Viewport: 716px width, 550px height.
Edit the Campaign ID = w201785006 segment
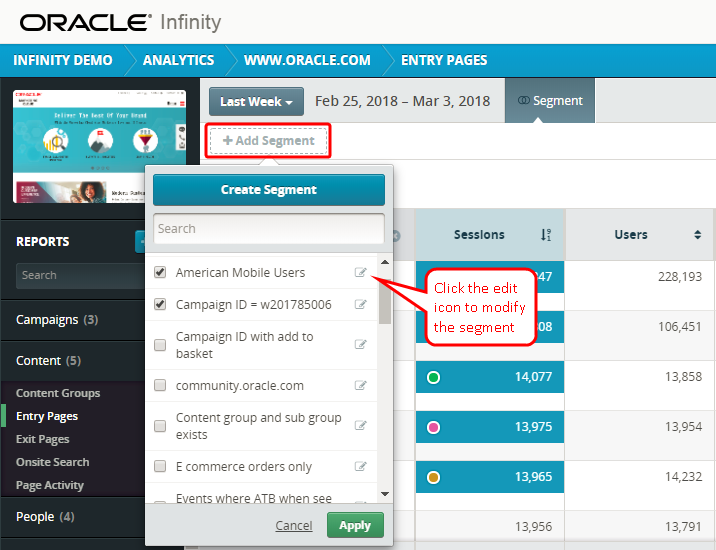360,304
